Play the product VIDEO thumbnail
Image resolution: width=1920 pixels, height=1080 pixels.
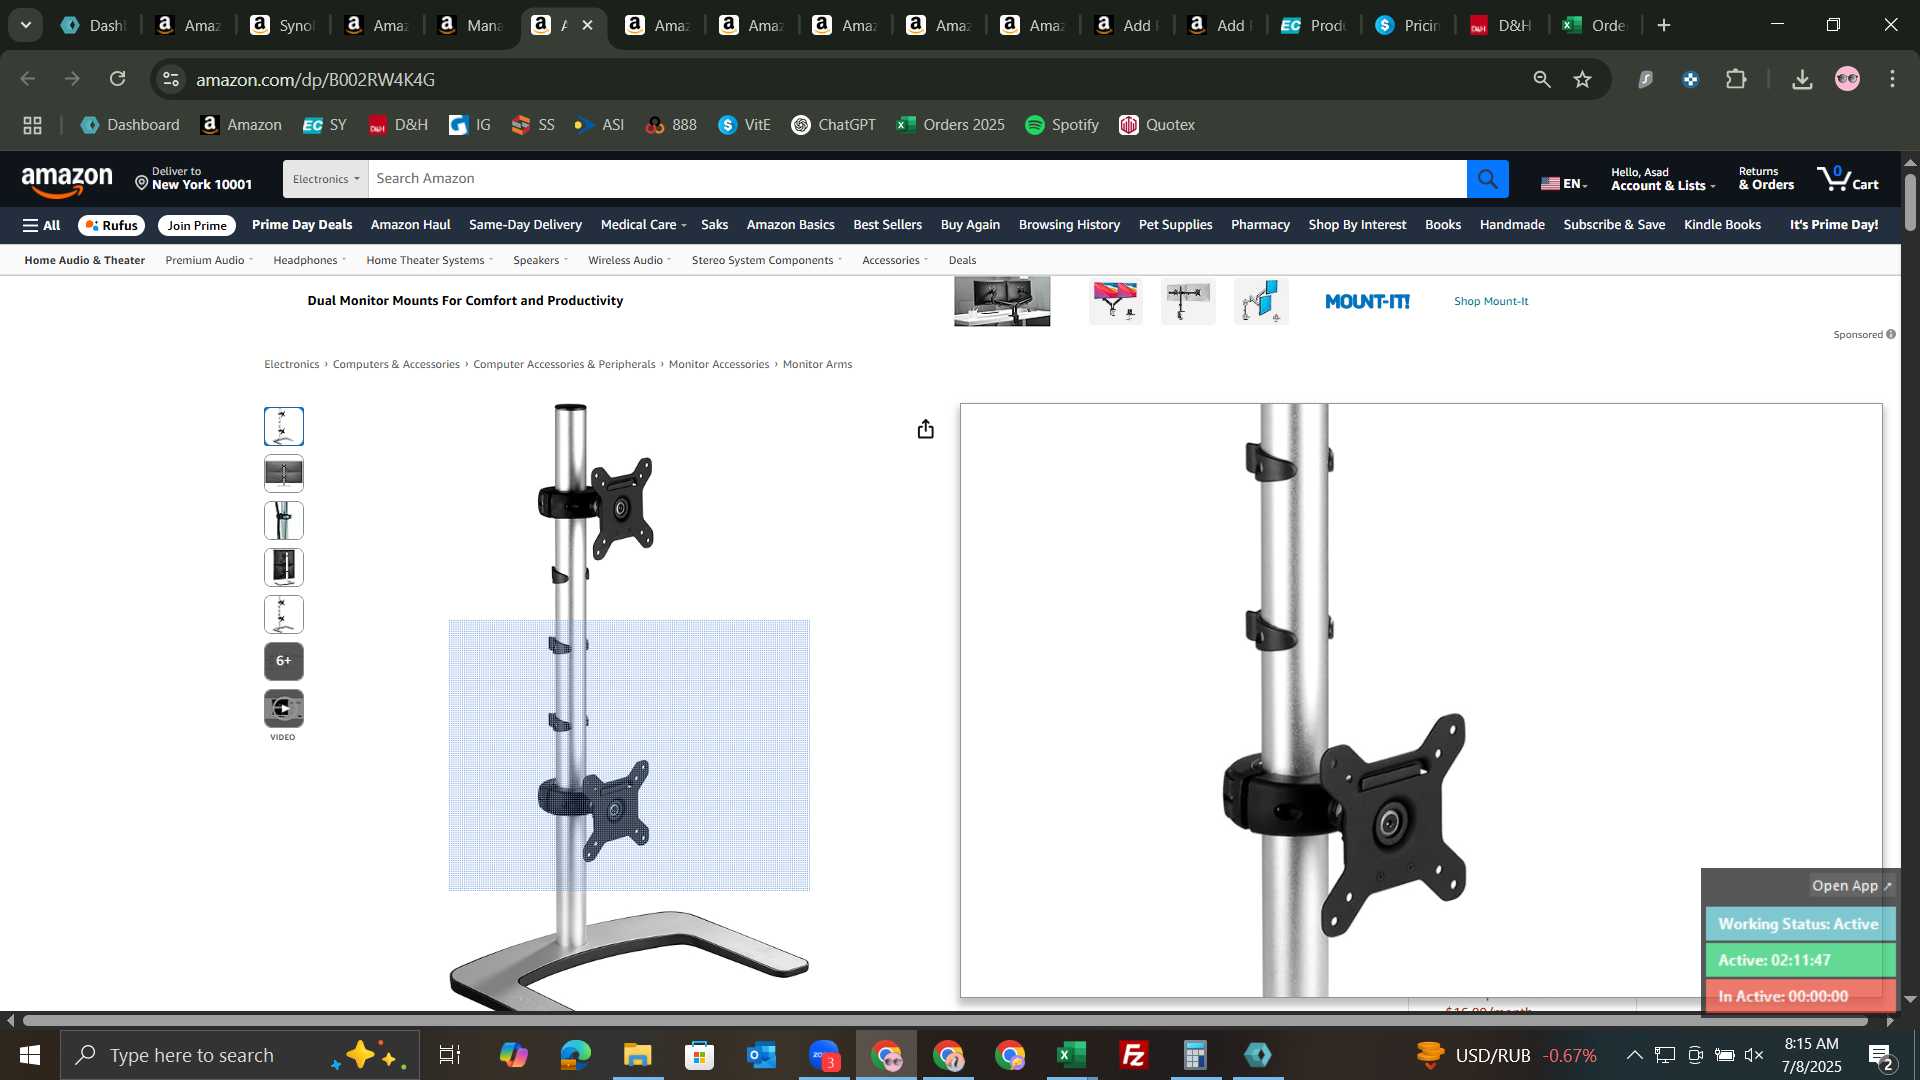click(x=284, y=708)
